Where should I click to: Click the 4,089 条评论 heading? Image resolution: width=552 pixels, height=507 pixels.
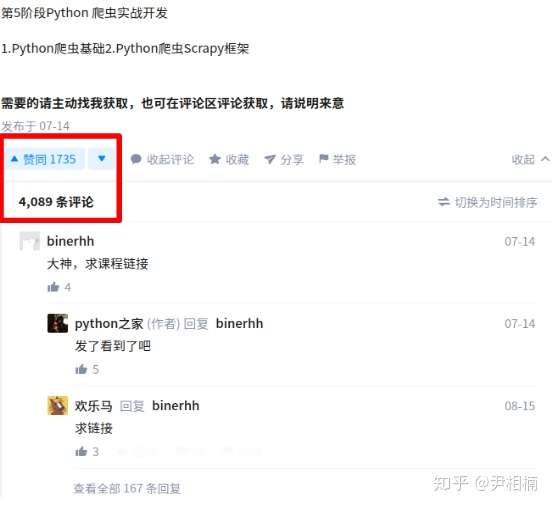(56, 202)
